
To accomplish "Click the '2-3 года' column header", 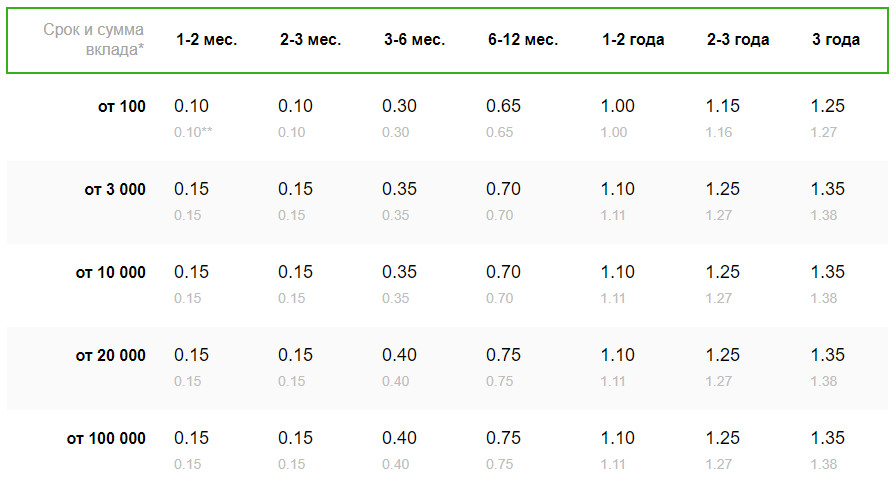I will click(x=738, y=39).
